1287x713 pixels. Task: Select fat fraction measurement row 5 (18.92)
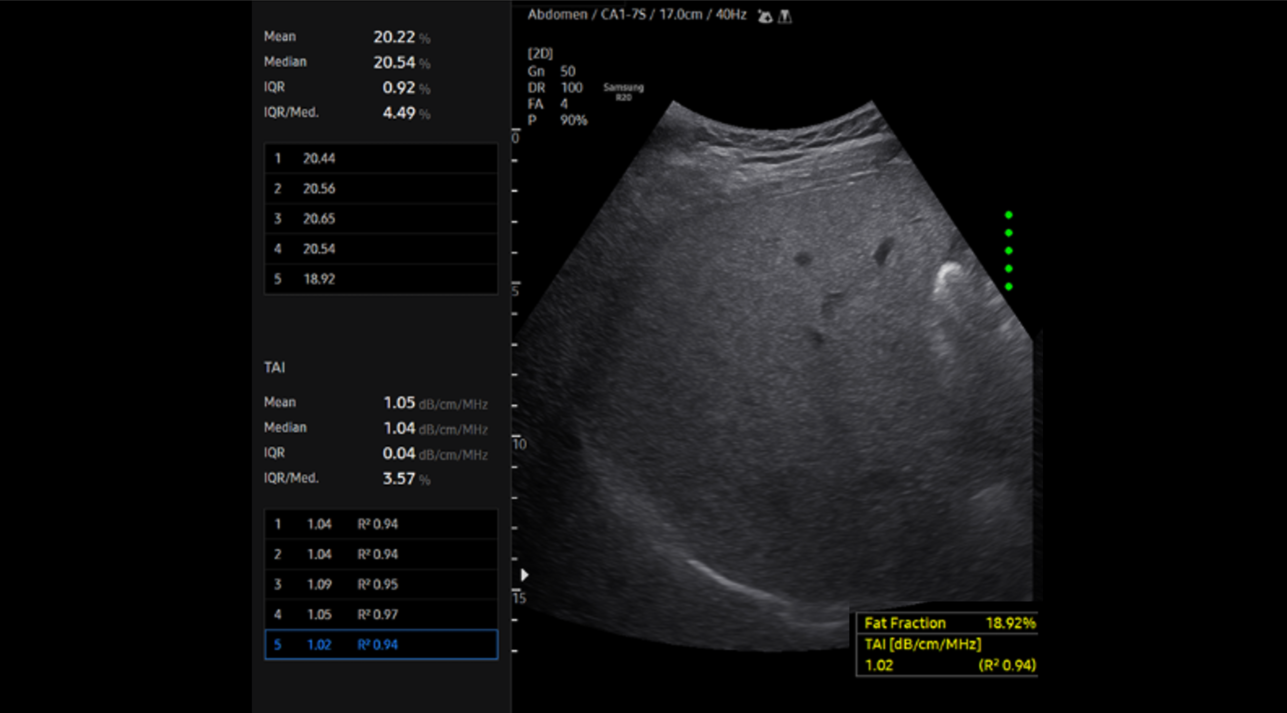click(x=381, y=279)
